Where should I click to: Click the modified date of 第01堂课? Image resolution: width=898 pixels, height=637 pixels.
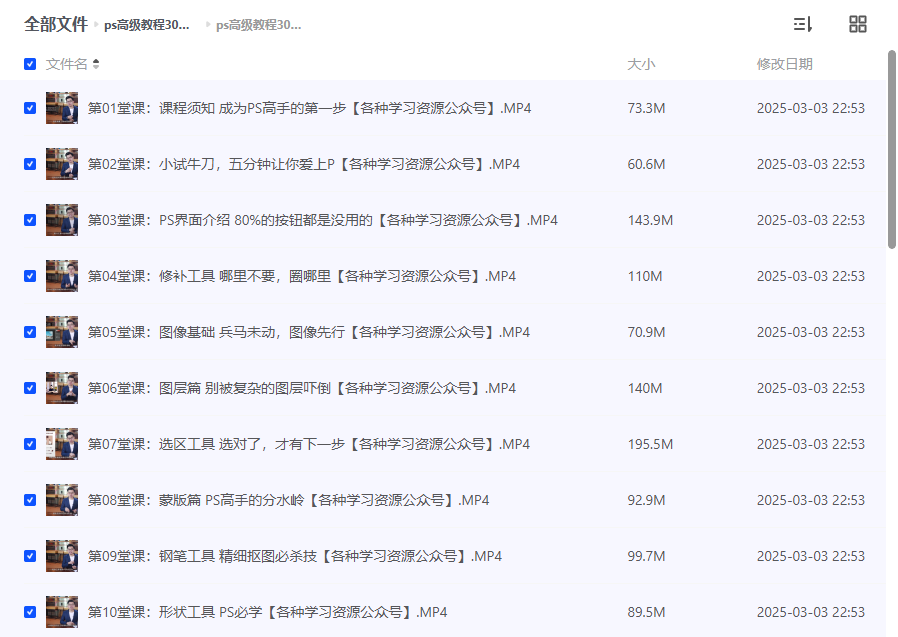tap(811, 108)
